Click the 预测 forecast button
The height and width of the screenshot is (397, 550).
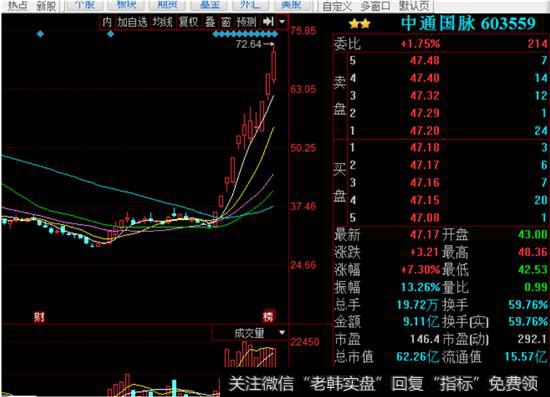click(x=246, y=22)
